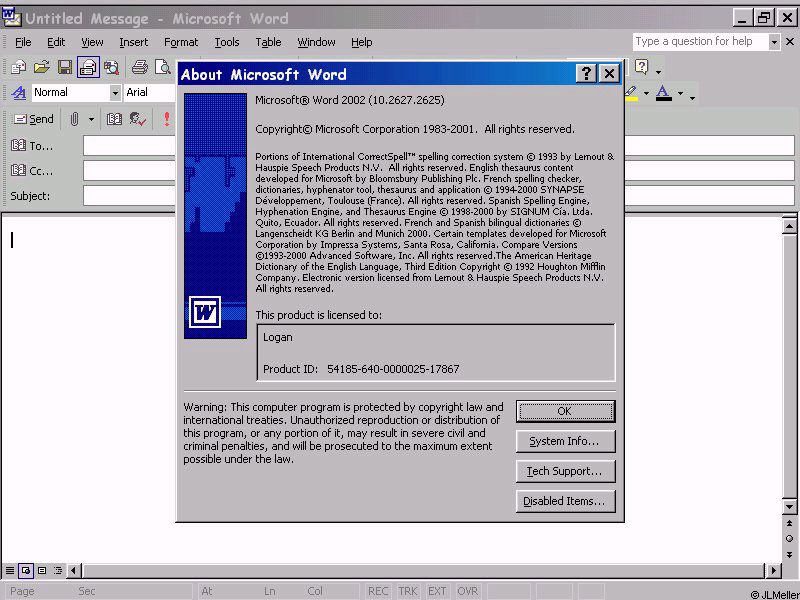Open the View menu

pos(92,42)
